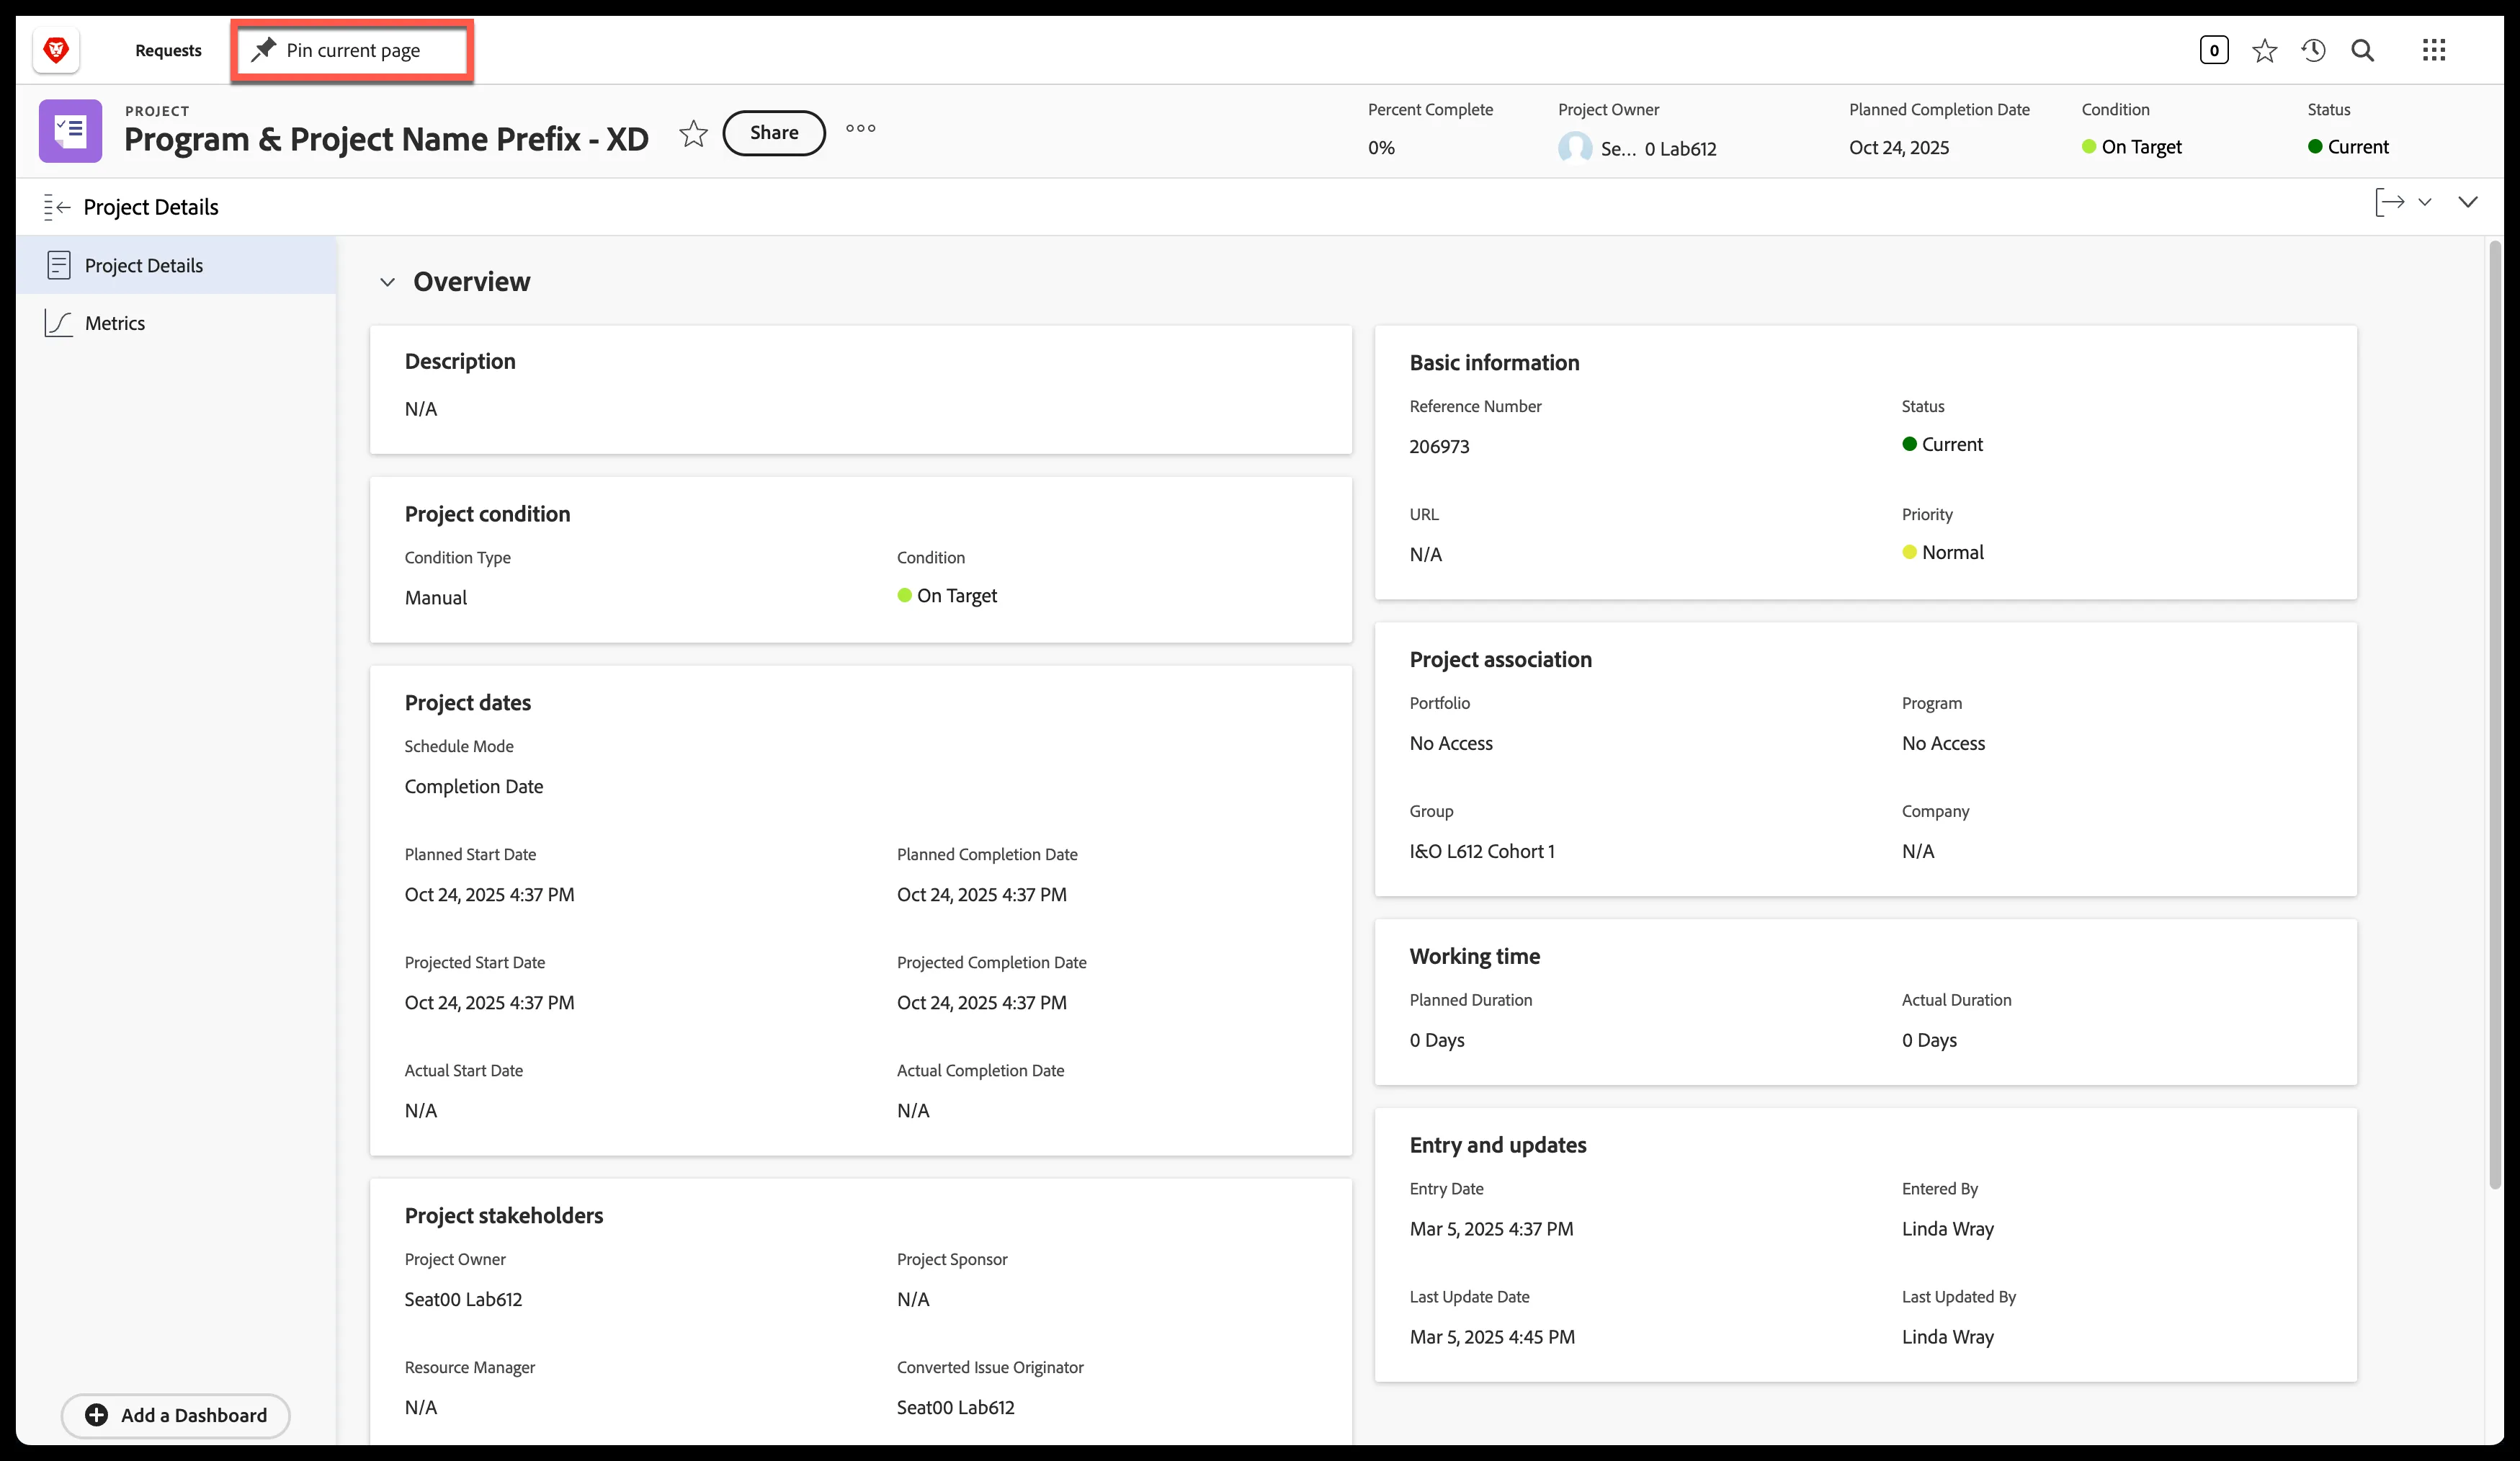Click Converted Issue Originator Seat00 Lab612

[955, 1407]
